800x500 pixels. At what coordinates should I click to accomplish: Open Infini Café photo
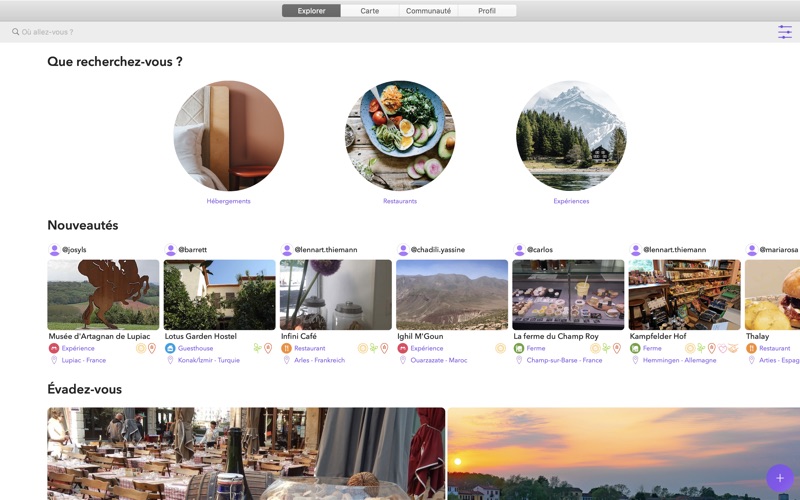[336, 294]
